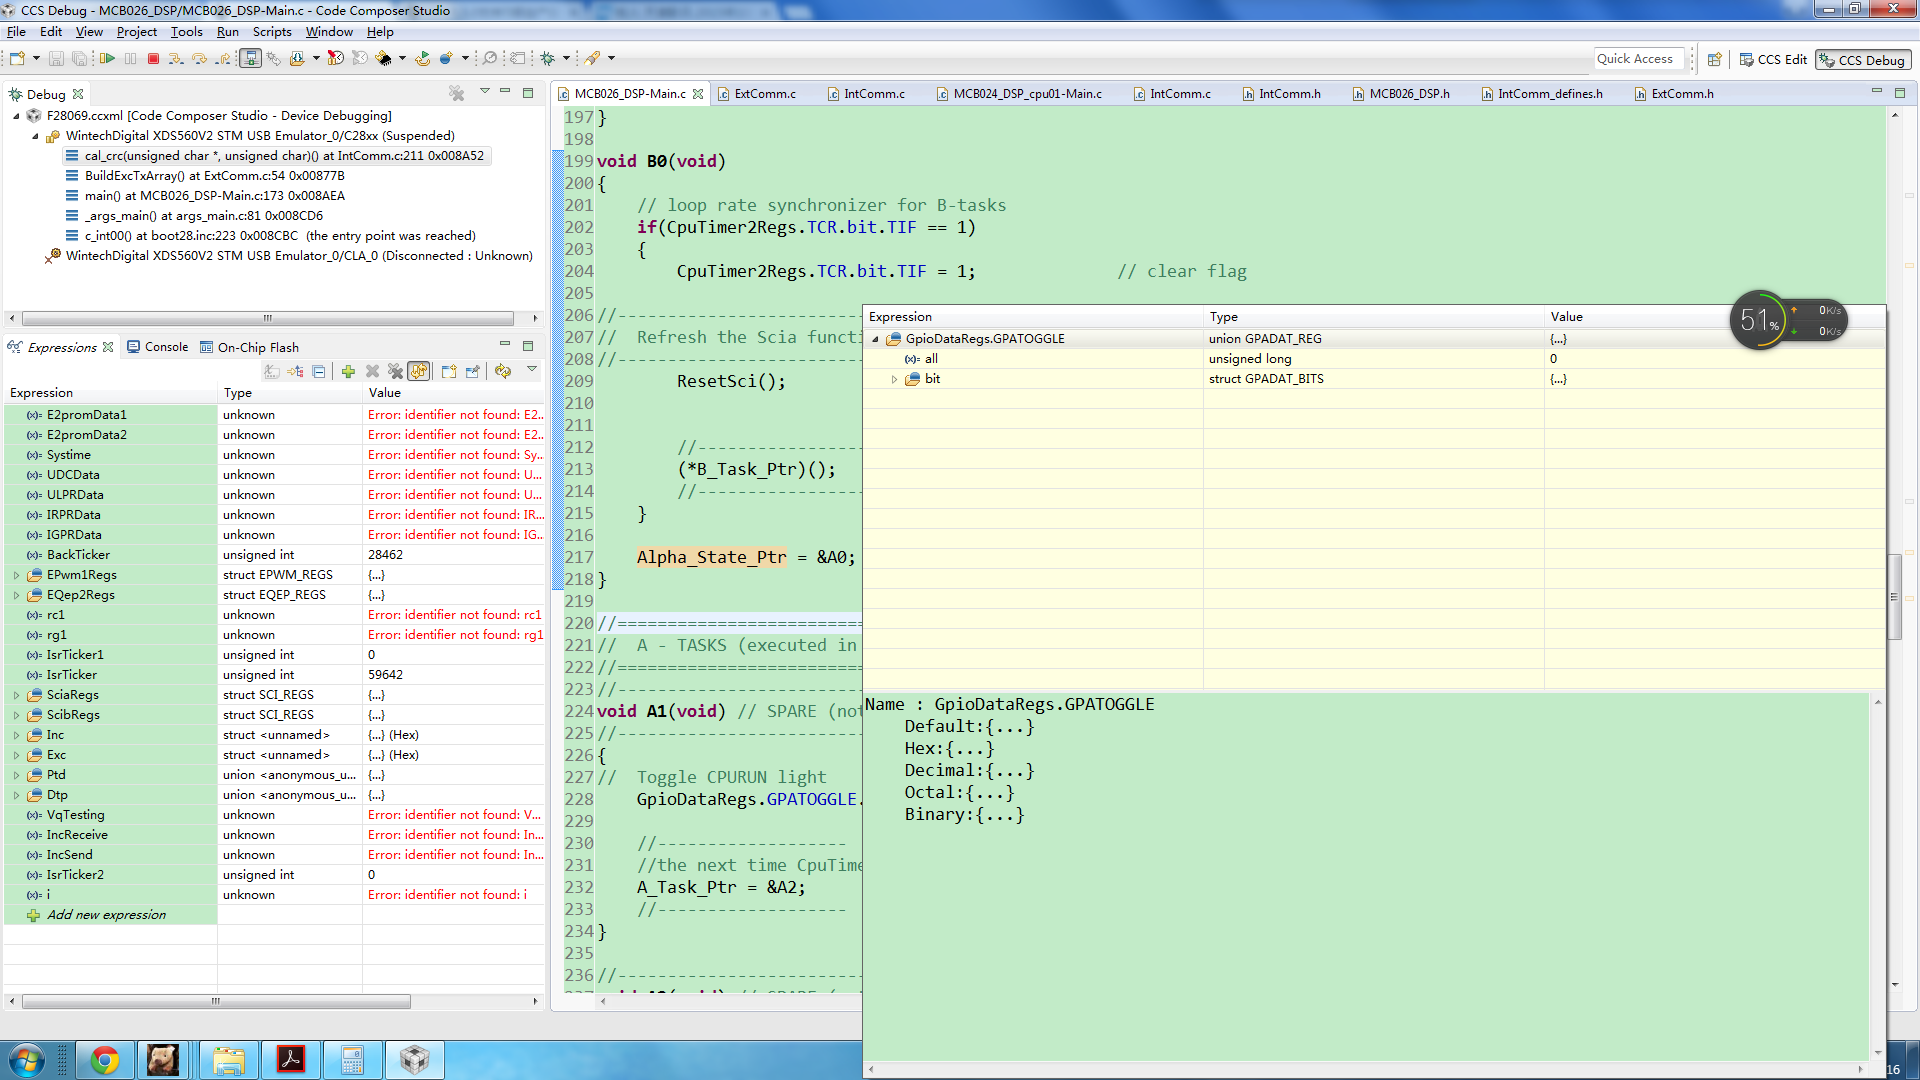Viewport: 1920px width, 1080px height.
Task: Click Collapse All in Expressions toolbar
Action: (318, 372)
